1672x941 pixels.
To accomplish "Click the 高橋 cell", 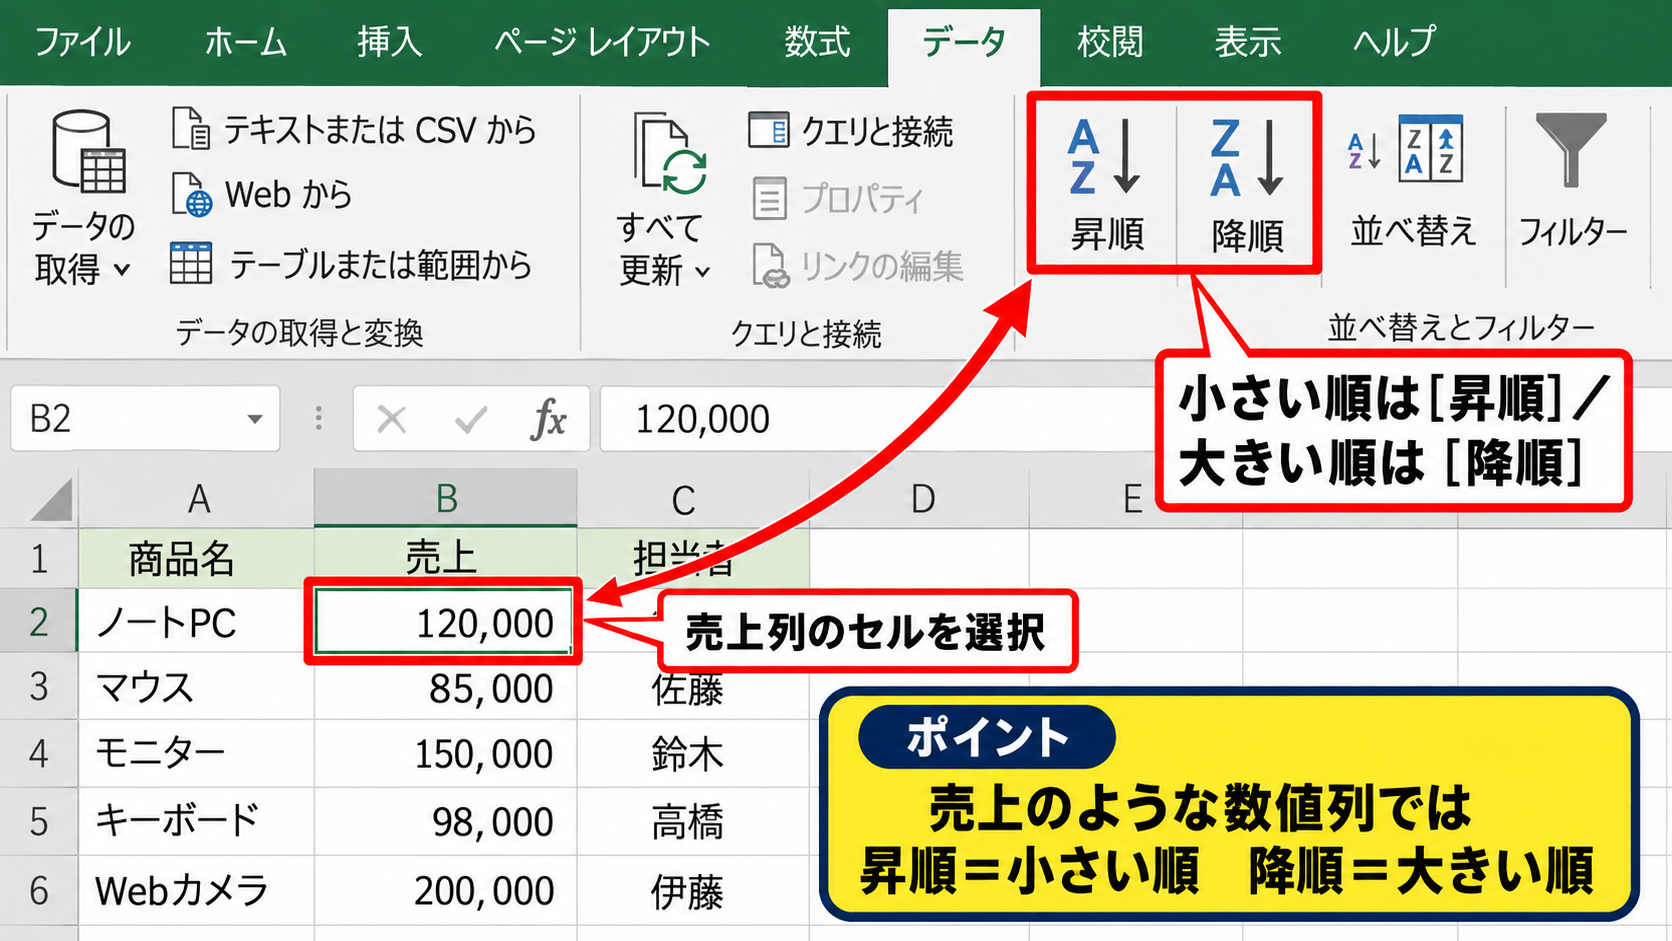I will pyautogui.click(x=693, y=821).
